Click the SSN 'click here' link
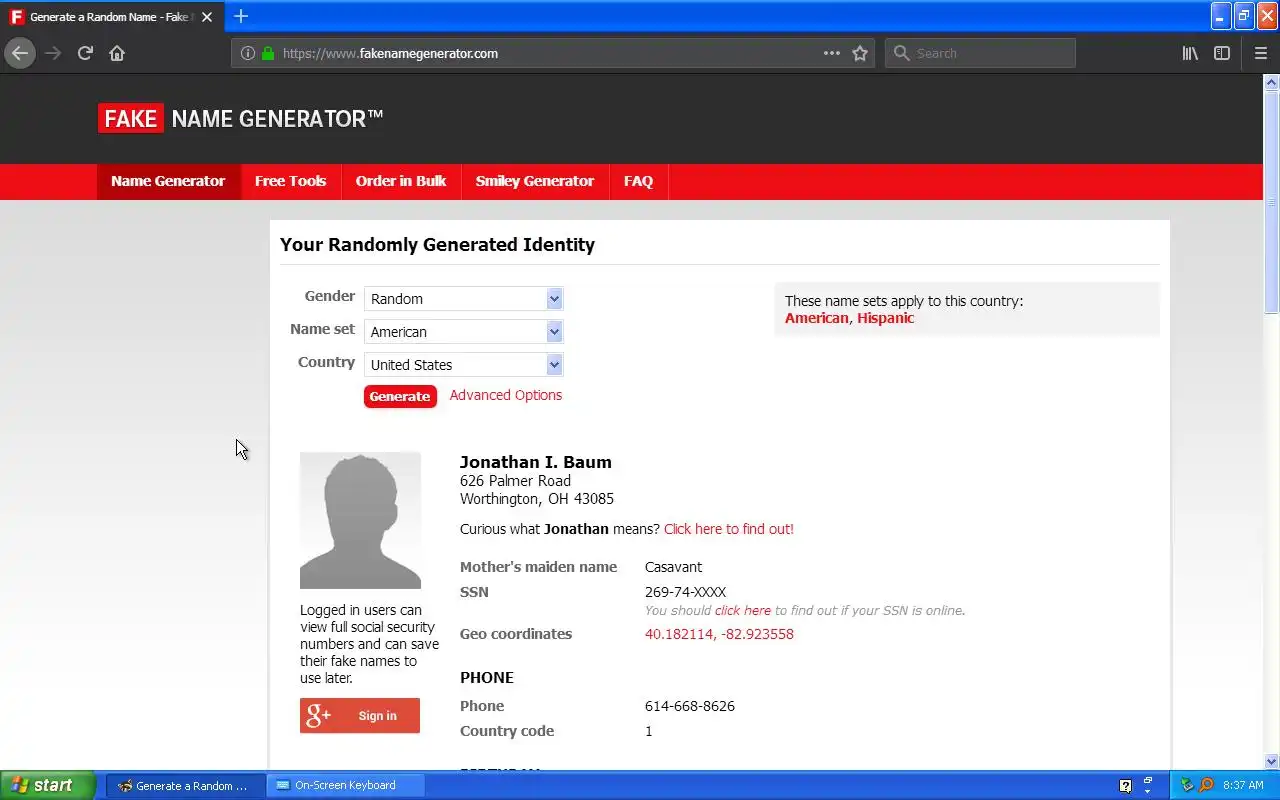The width and height of the screenshot is (1280, 800). tap(743, 610)
